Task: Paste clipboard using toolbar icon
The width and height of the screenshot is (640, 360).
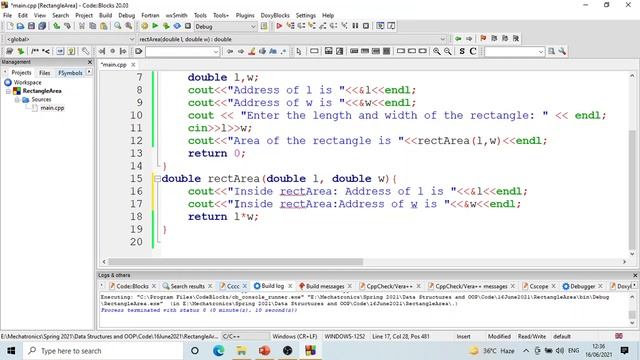Action: 104,26
